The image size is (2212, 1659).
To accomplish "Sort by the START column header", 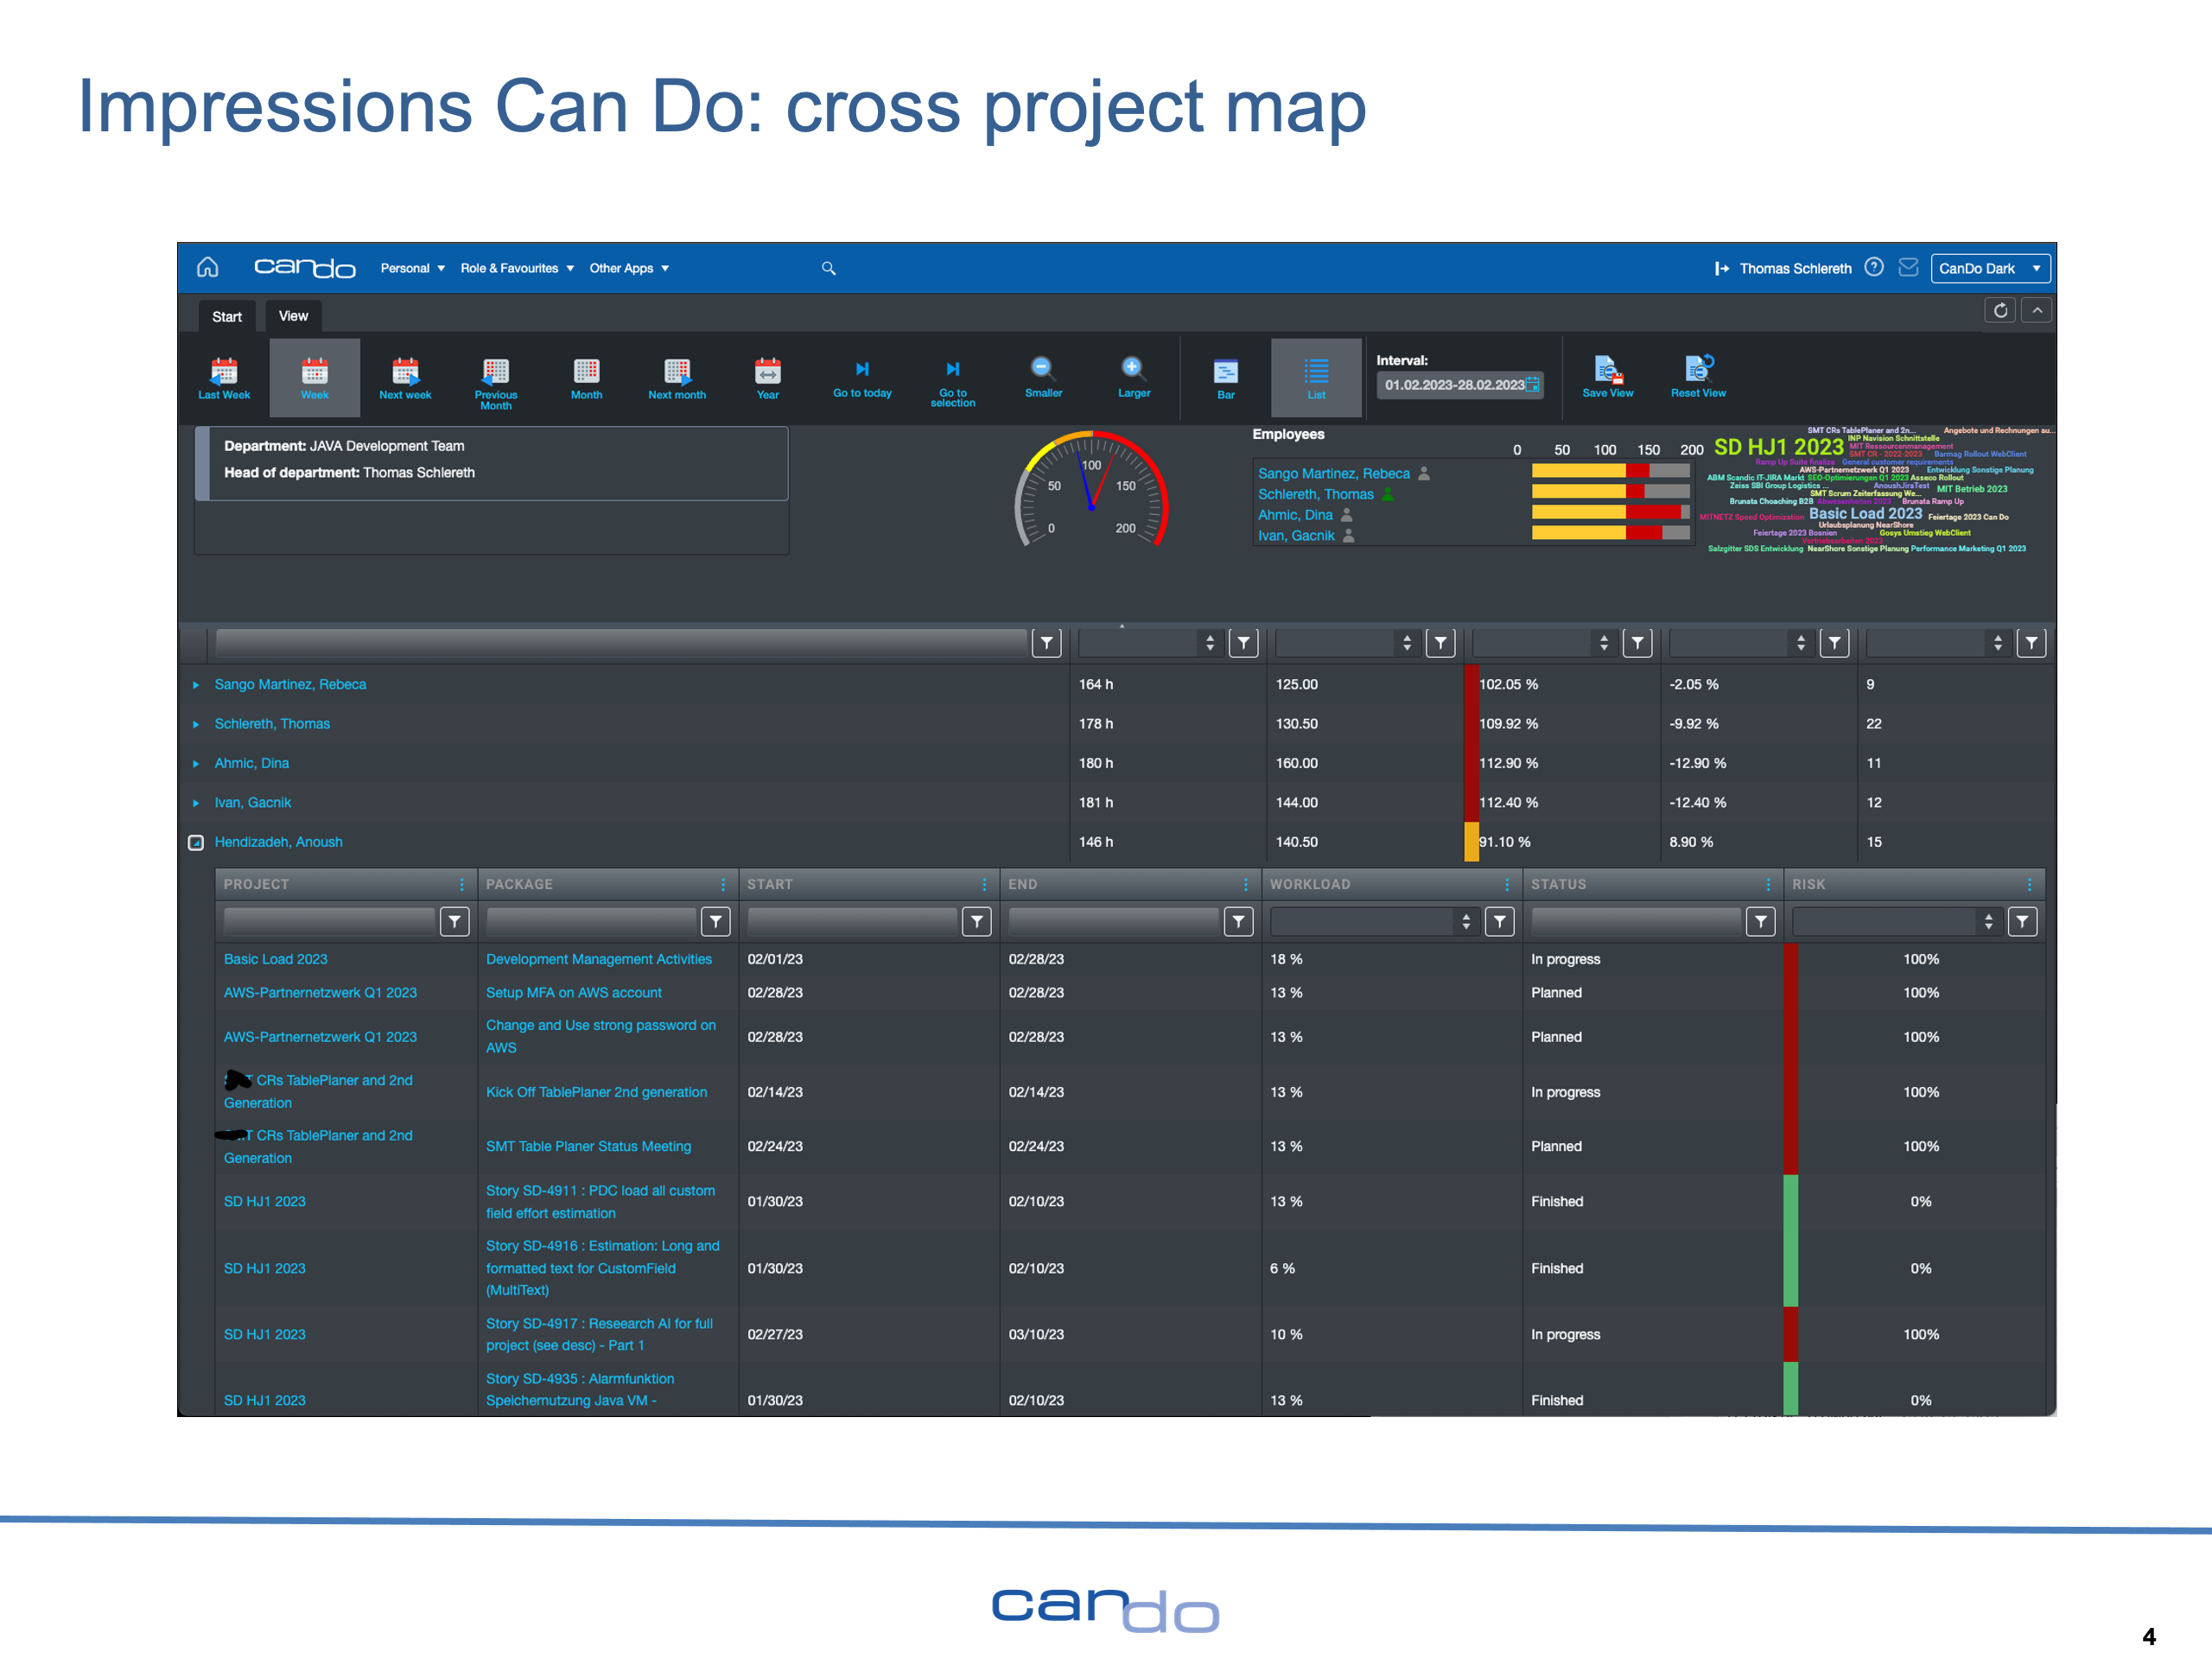I will pos(770,885).
